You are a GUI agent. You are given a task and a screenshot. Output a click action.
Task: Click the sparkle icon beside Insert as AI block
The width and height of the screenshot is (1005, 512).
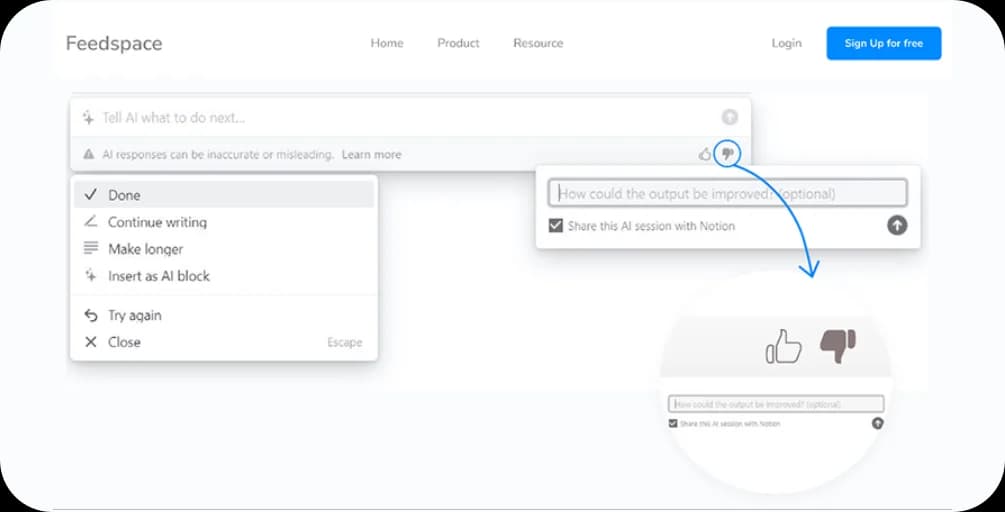[x=90, y=276]
